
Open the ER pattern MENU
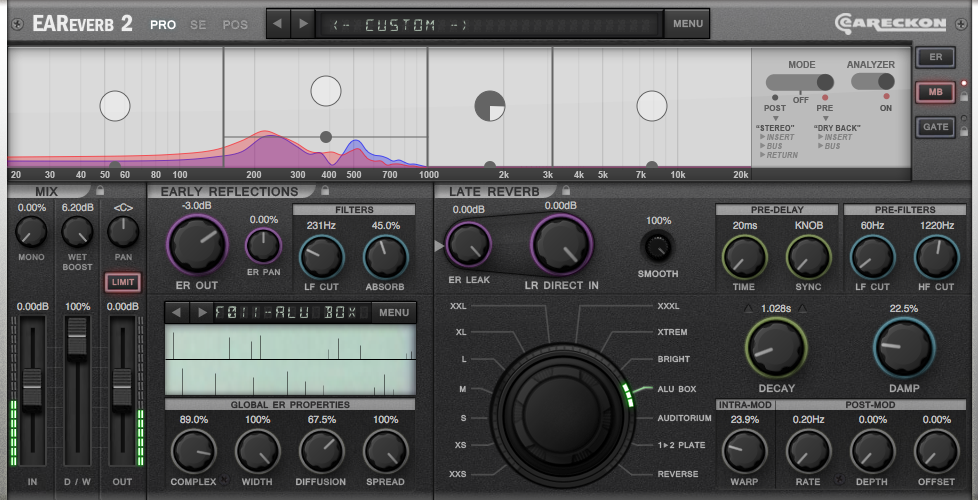pyautogui.click(x=394, y=312)
